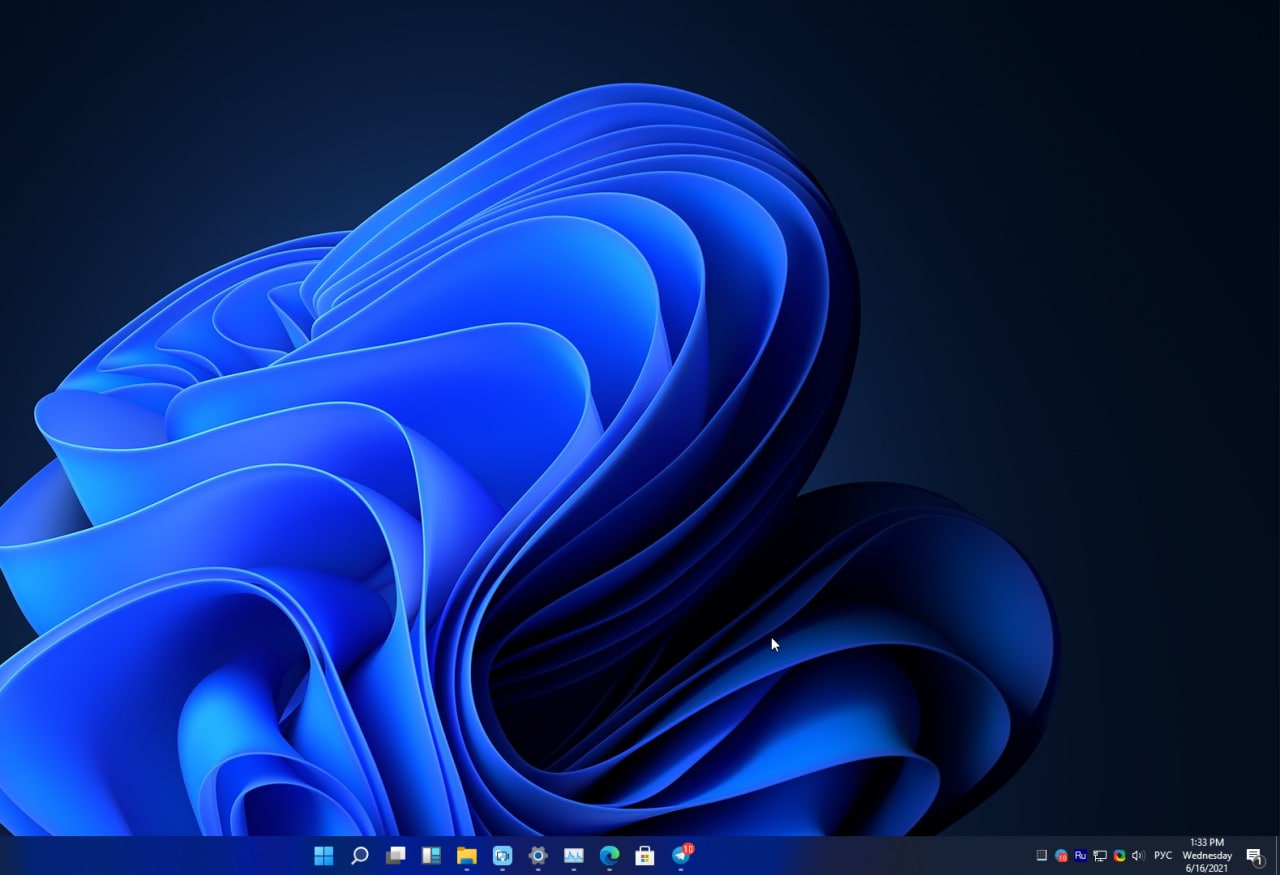Open the volume speaker control

click(x=1138, y=855)
